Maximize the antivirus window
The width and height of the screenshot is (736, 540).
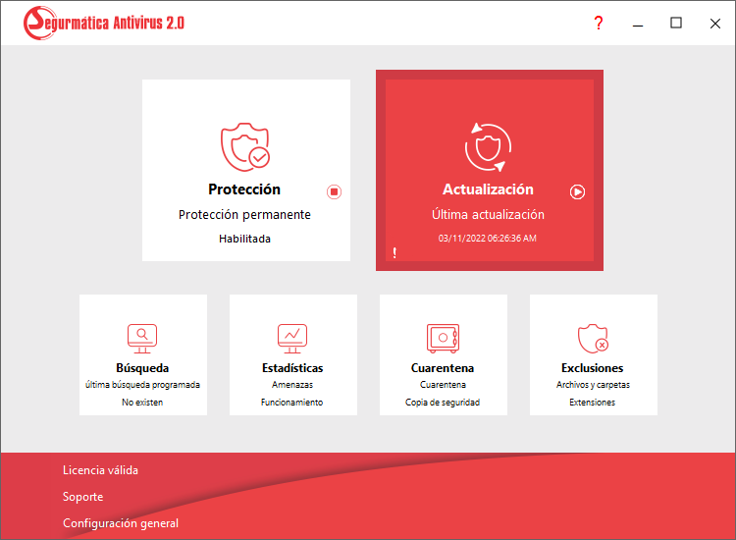point(676,23)
